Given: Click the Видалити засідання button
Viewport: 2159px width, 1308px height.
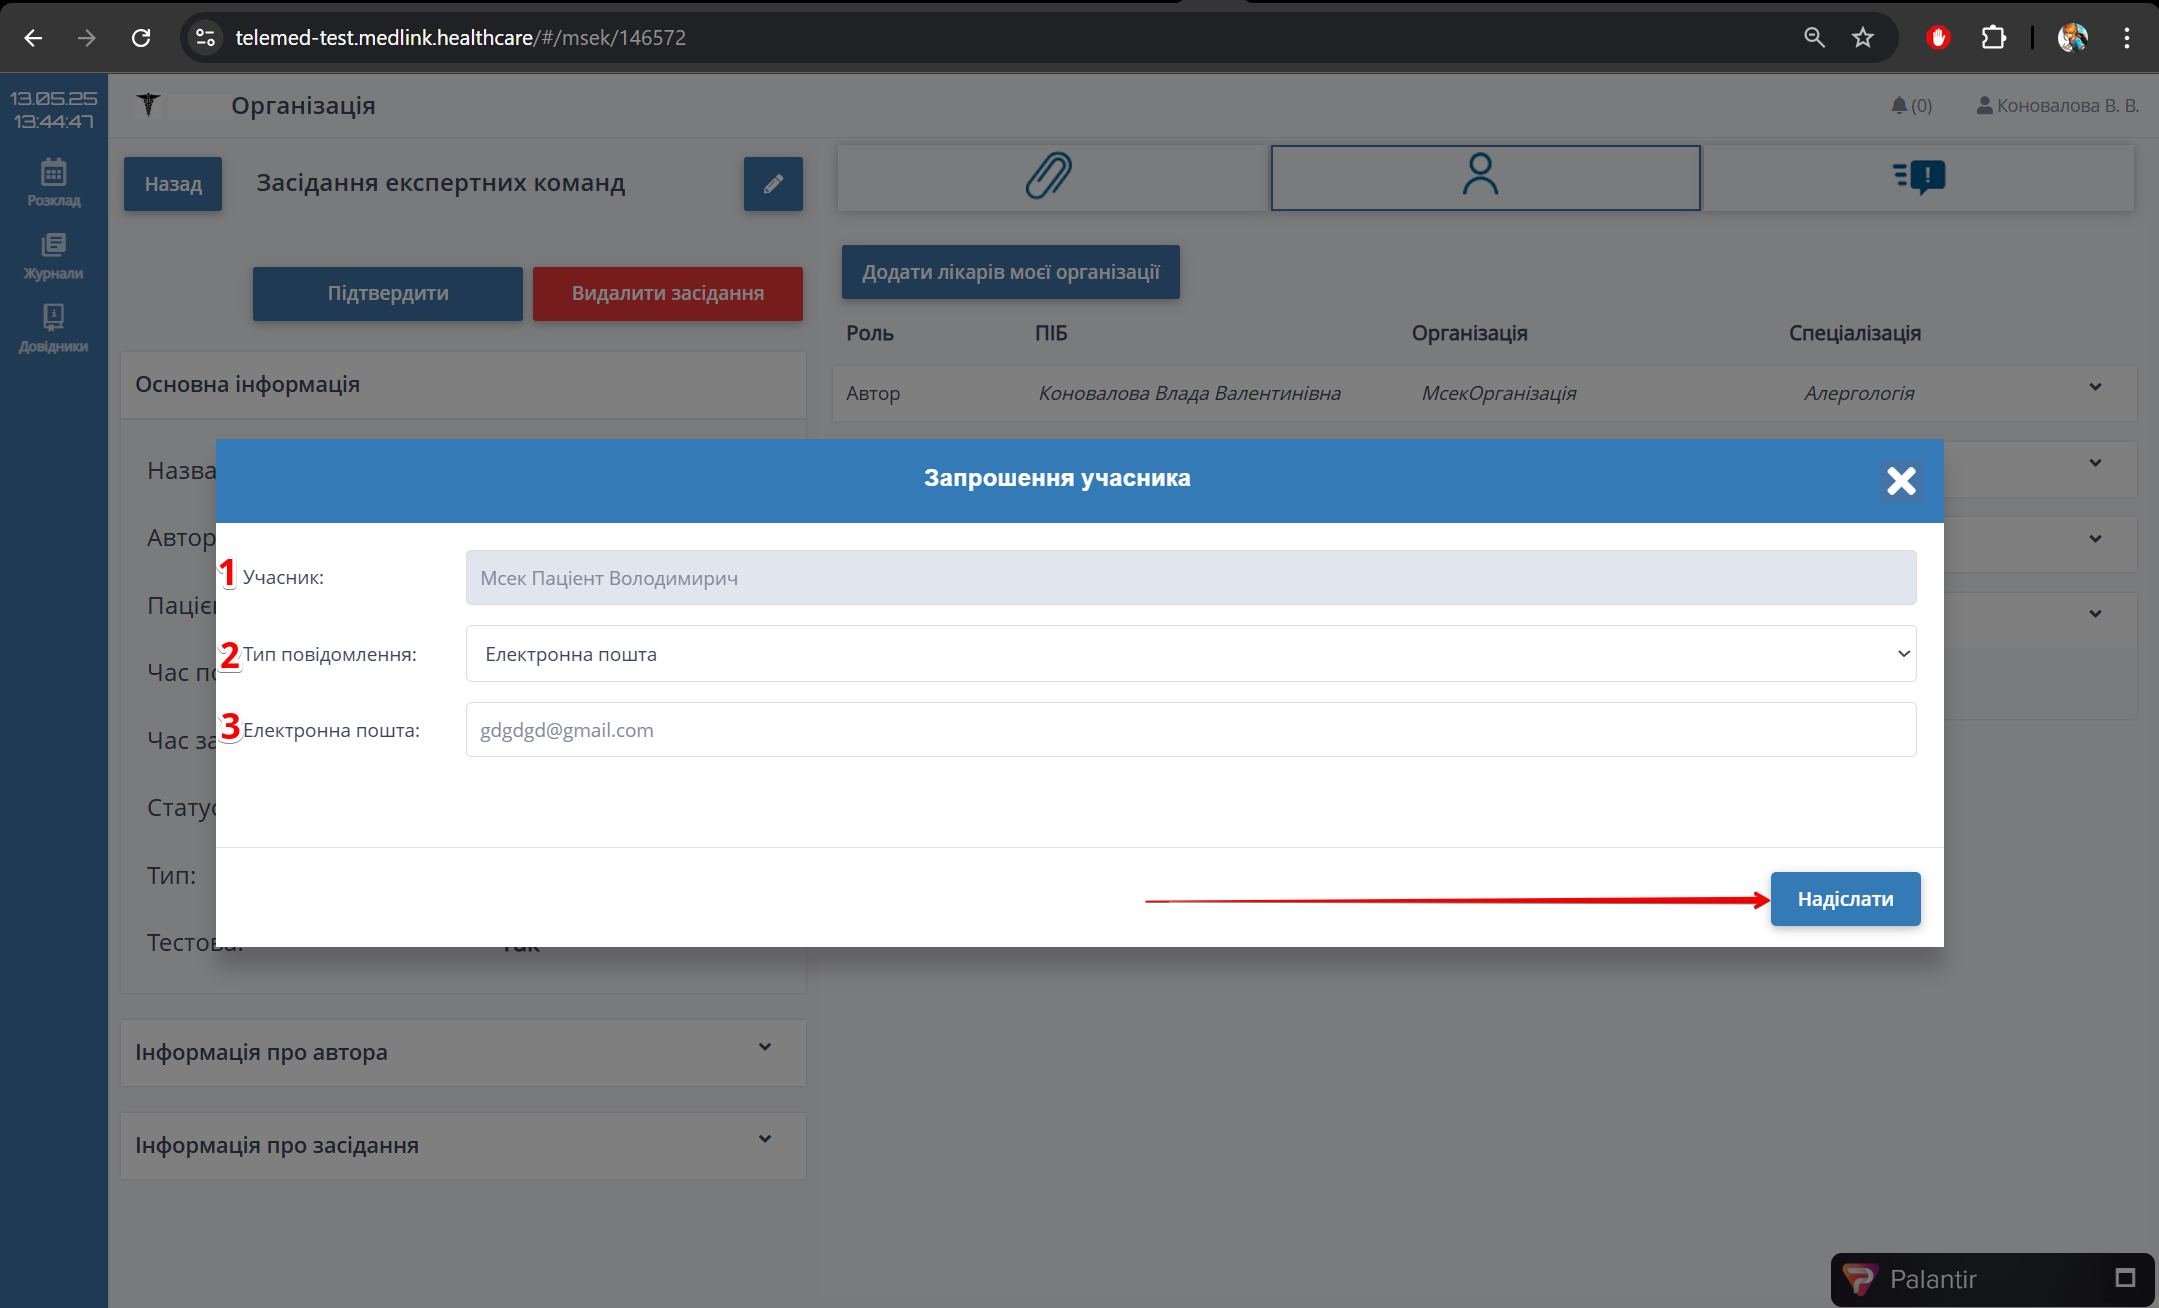Looking at the screenshot, I should coord(667,294).
